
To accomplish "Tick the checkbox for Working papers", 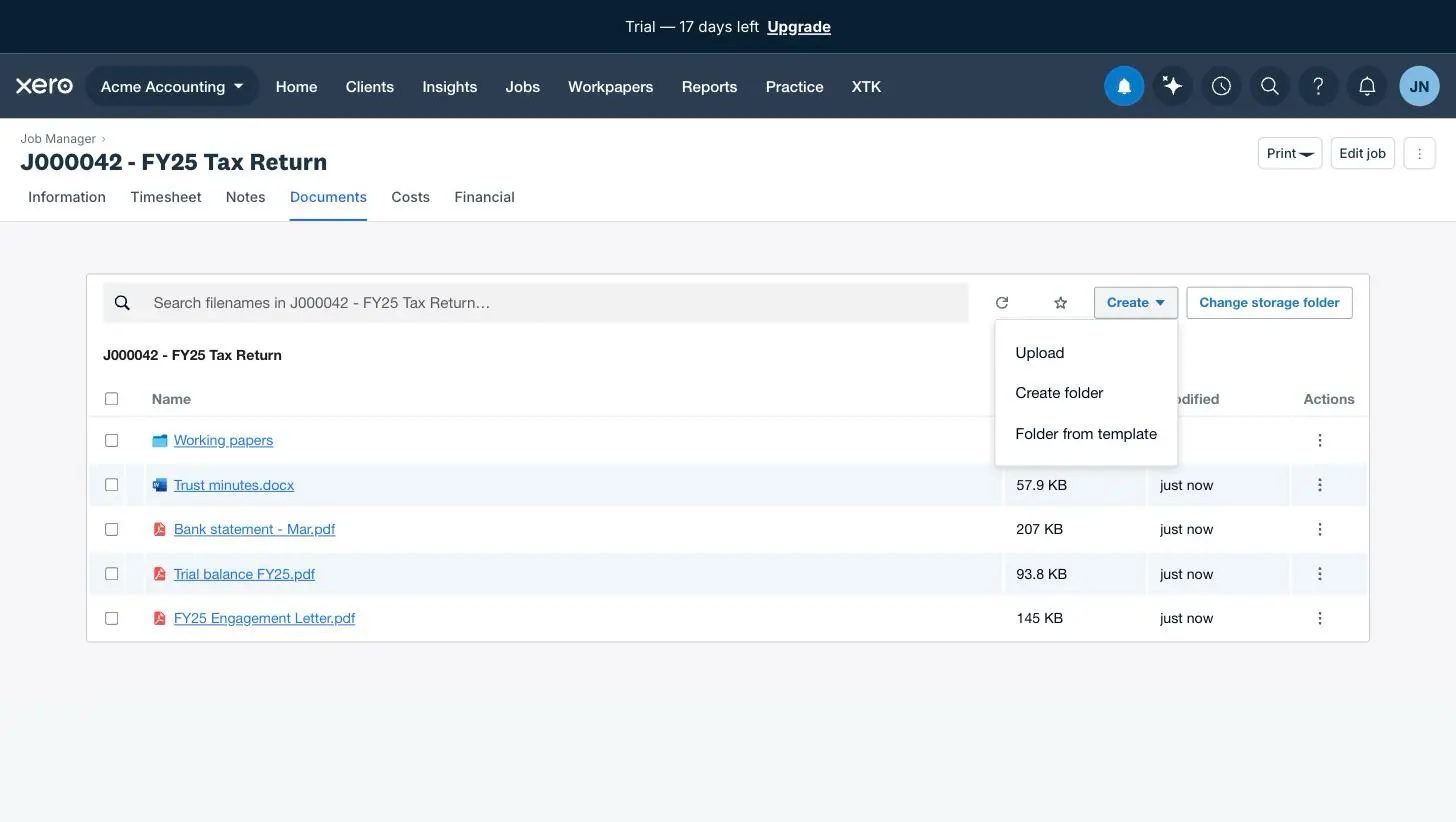I will (x=111, y=440).
